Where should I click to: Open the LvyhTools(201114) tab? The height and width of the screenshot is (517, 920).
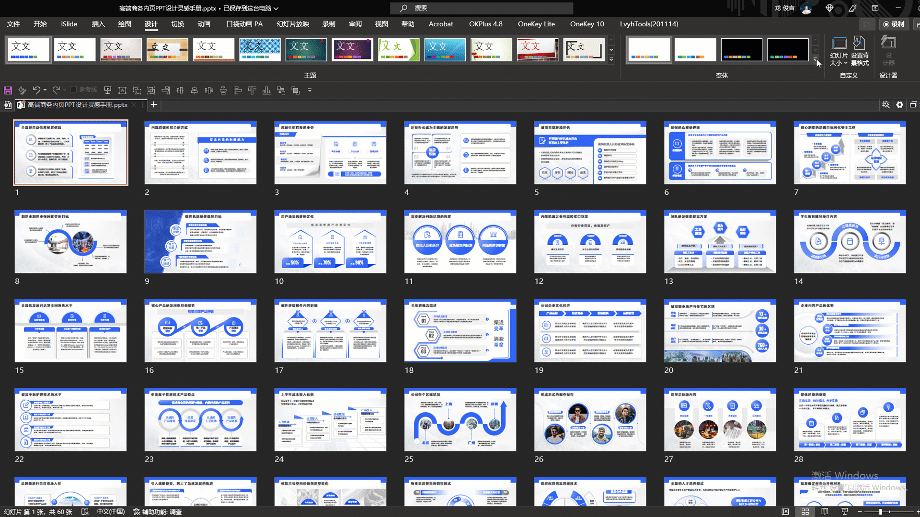[649, 24]
